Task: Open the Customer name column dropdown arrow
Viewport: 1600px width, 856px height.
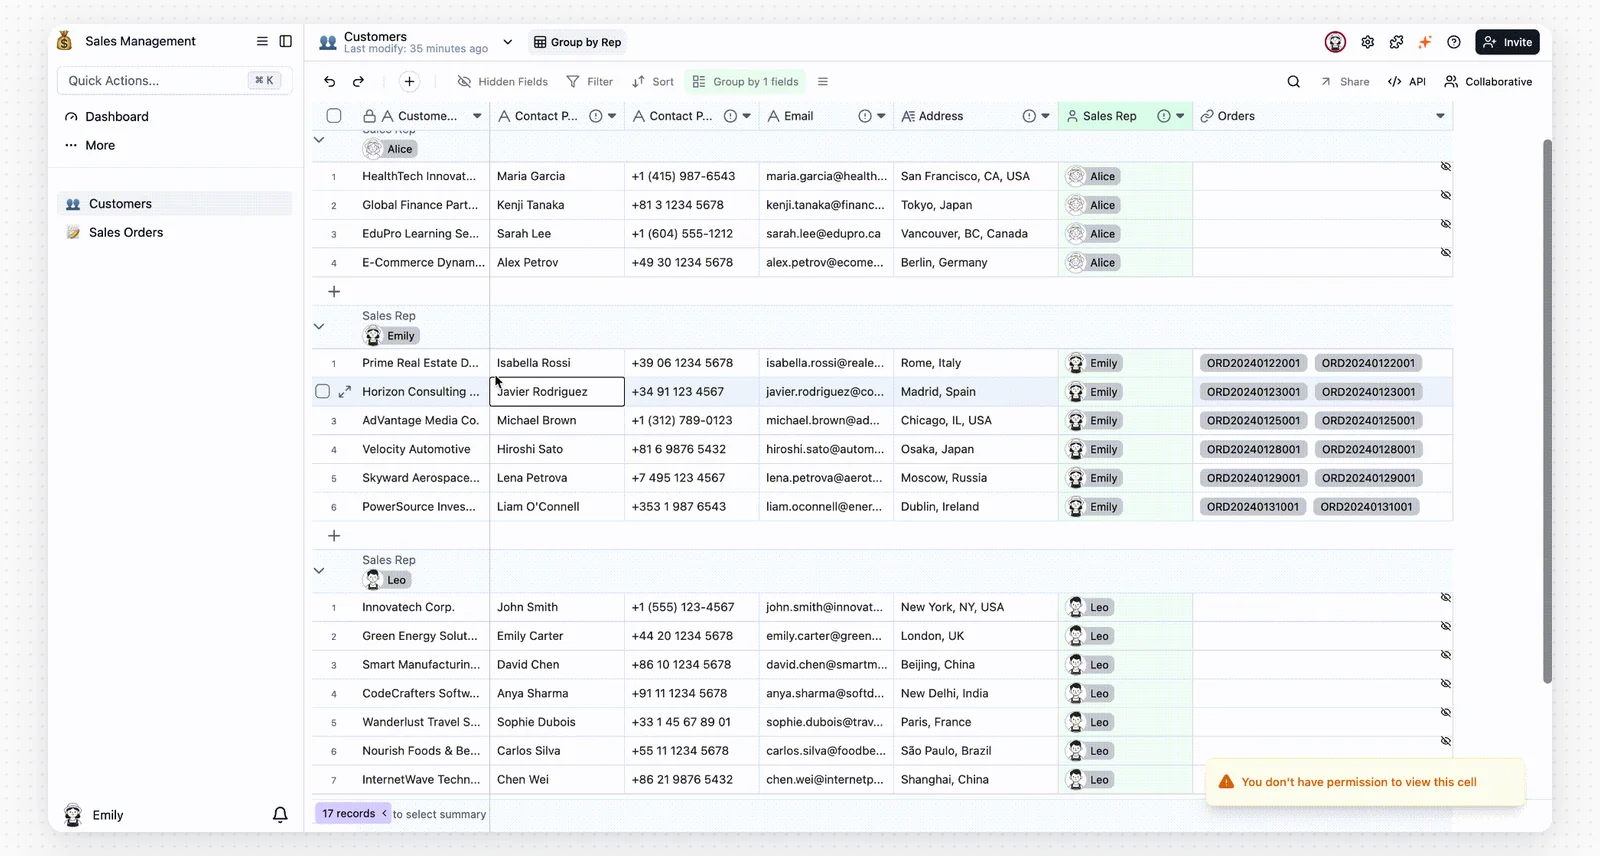Action: point(477,116)
